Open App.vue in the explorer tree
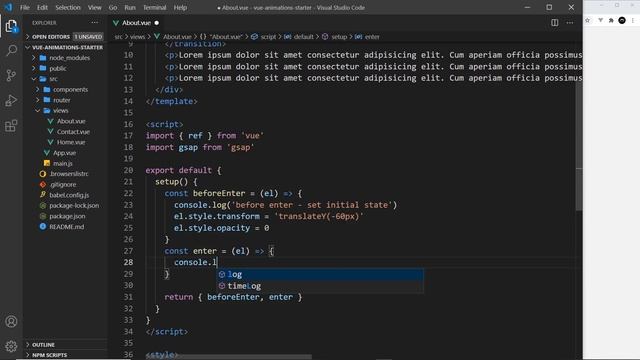This screenshot has height=360, width=640. [64, 153]
